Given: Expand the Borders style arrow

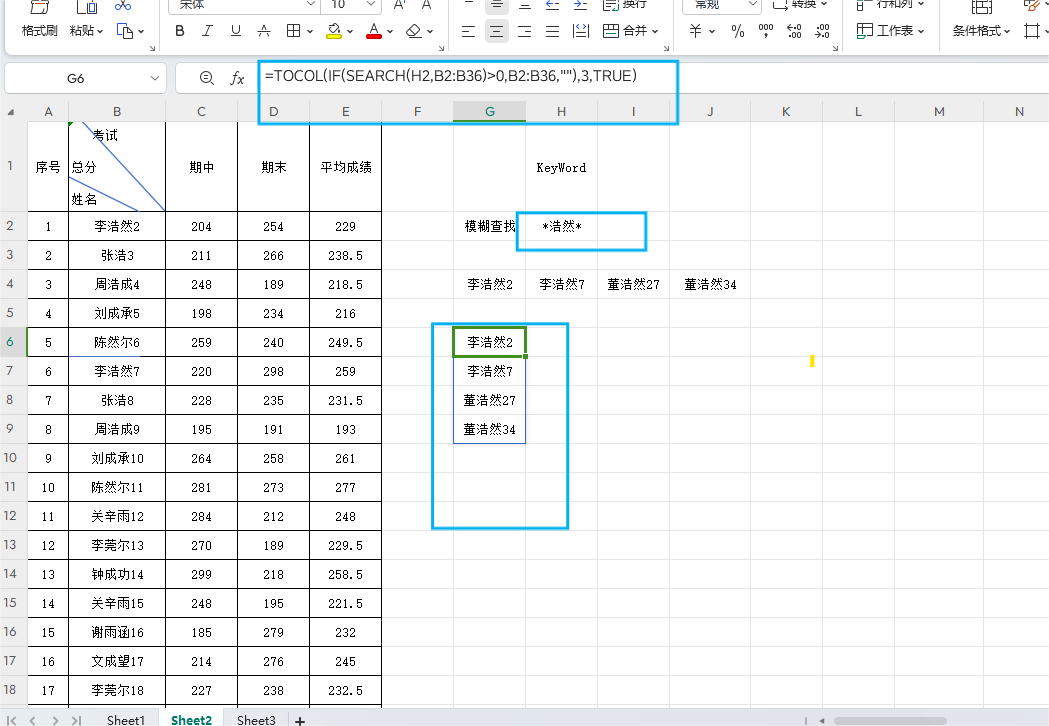Looking at the screenshot, I should point(310,31).
